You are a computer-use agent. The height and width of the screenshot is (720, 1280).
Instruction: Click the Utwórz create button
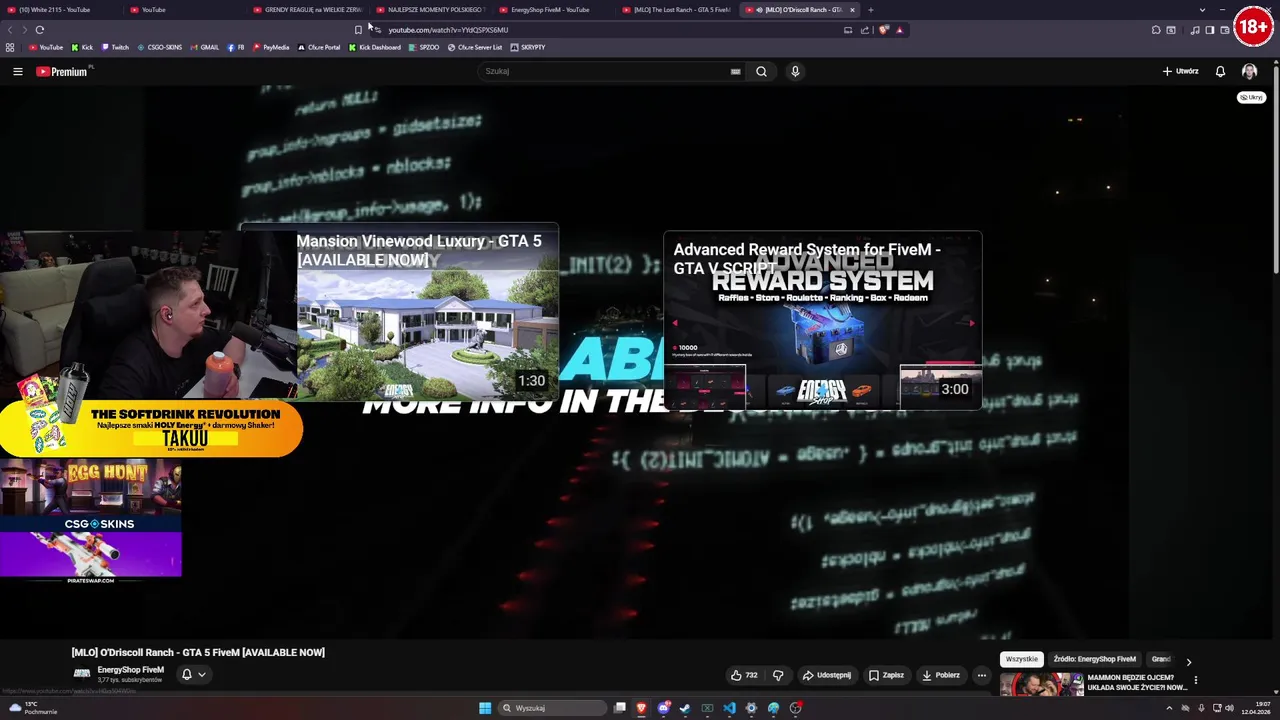coord(1180,71)
